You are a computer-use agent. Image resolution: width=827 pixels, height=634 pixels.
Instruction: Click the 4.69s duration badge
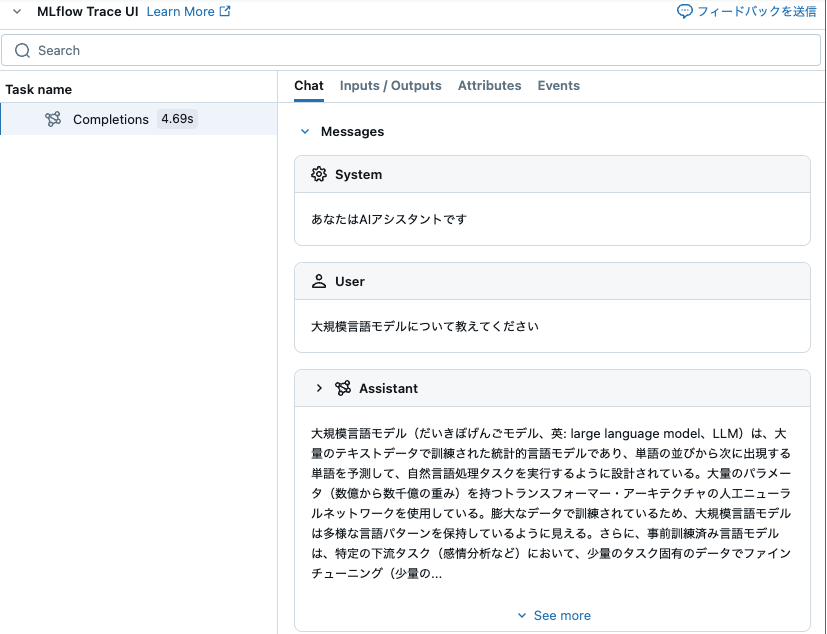[x=177, y=118]
